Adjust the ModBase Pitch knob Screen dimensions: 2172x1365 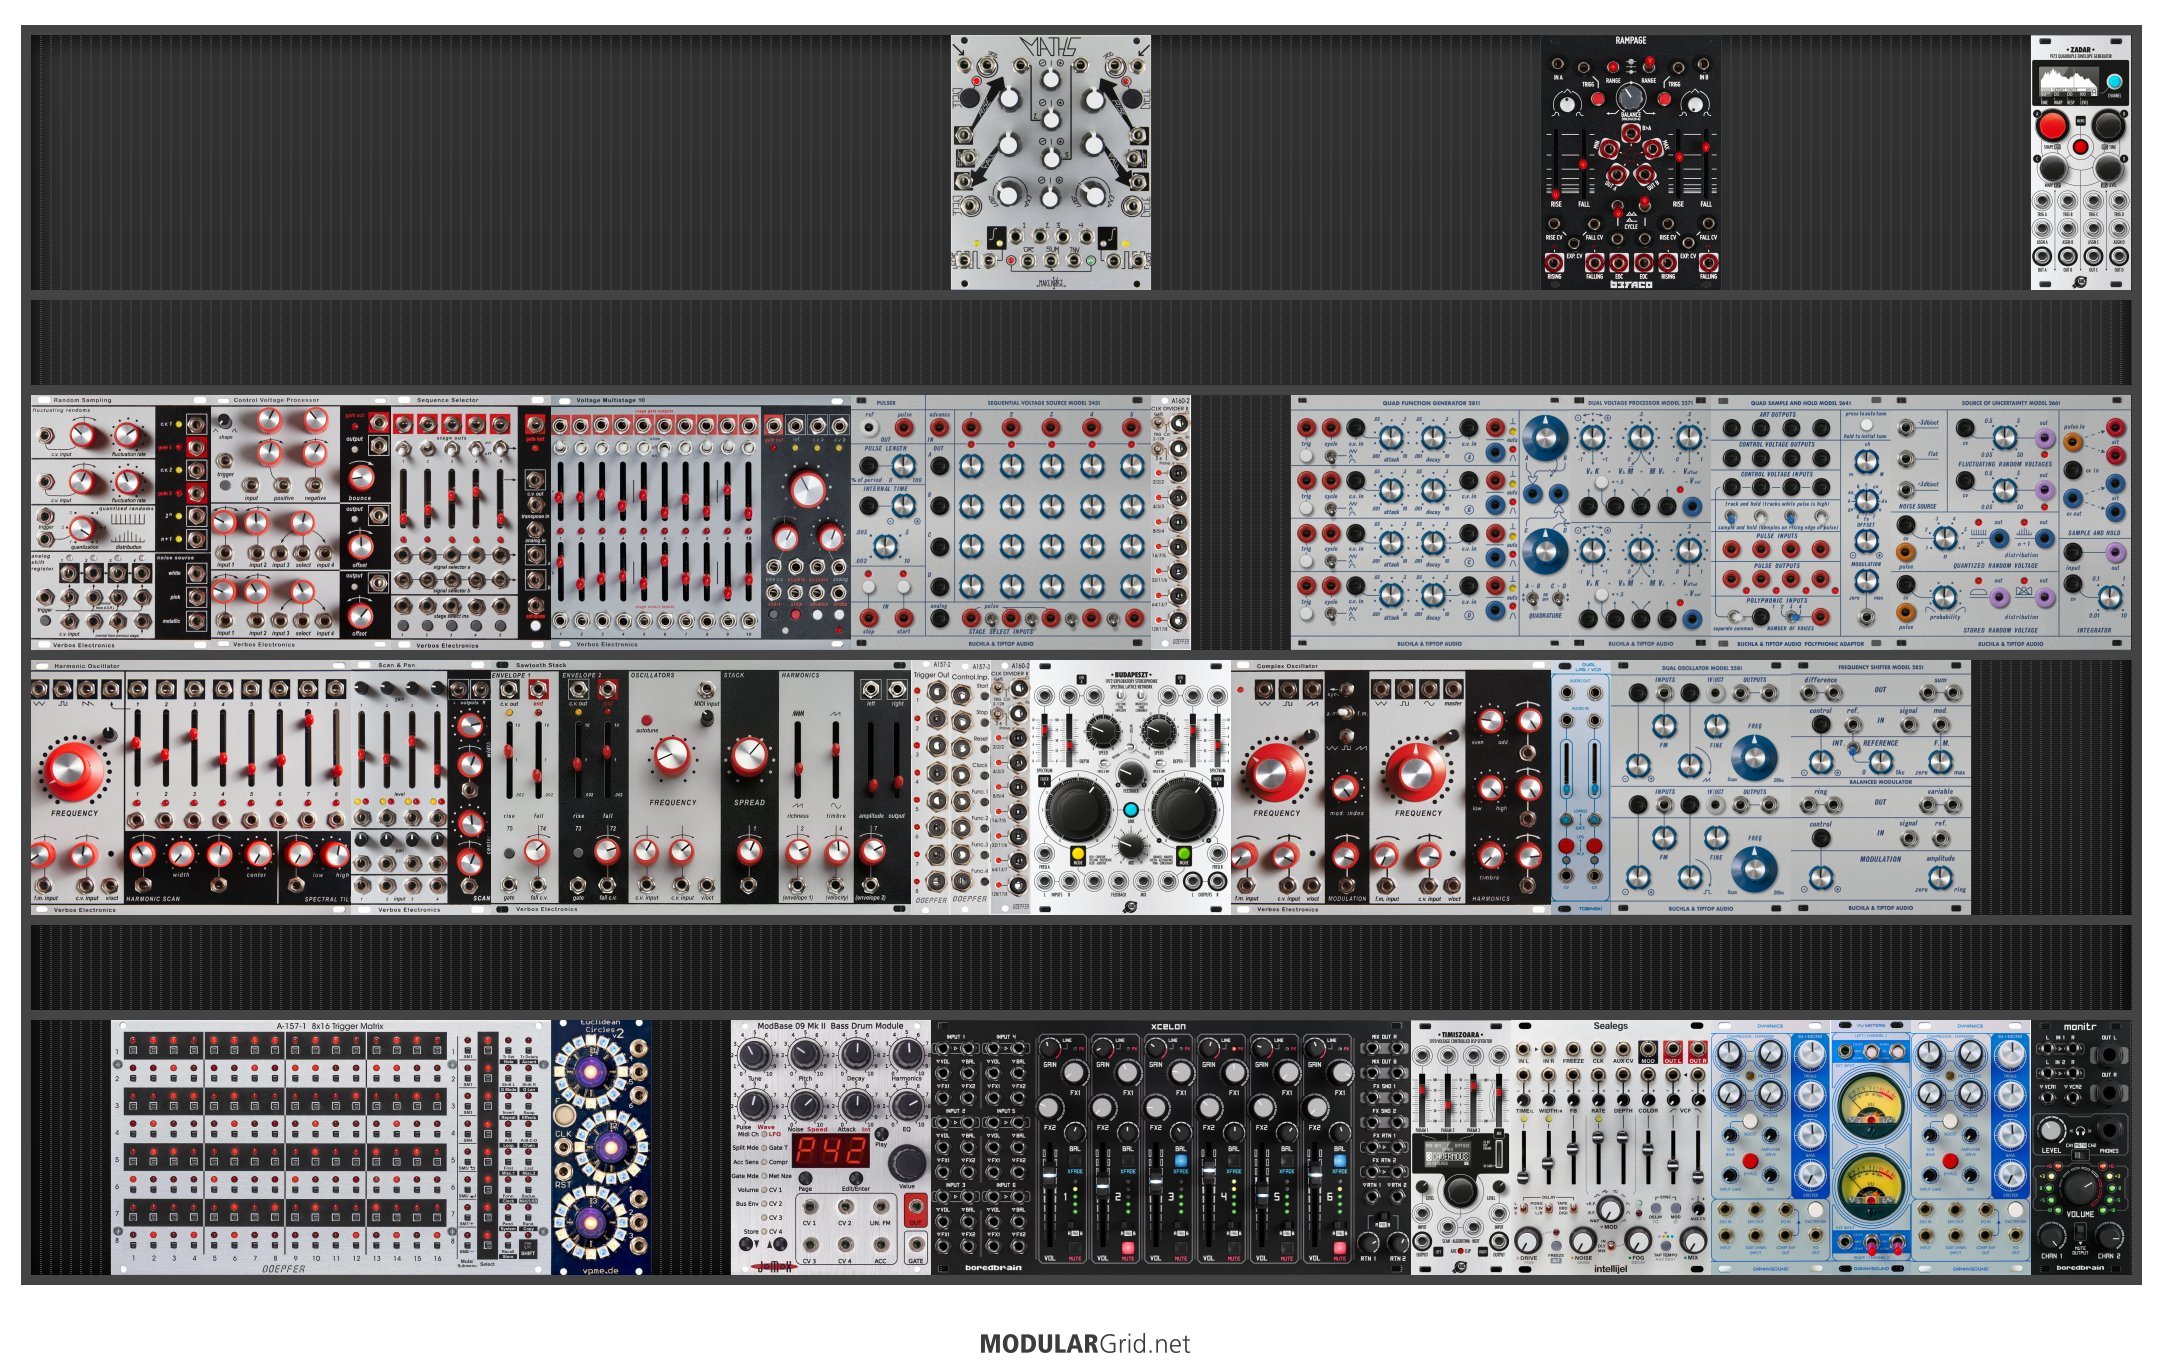coord(806,1055)
